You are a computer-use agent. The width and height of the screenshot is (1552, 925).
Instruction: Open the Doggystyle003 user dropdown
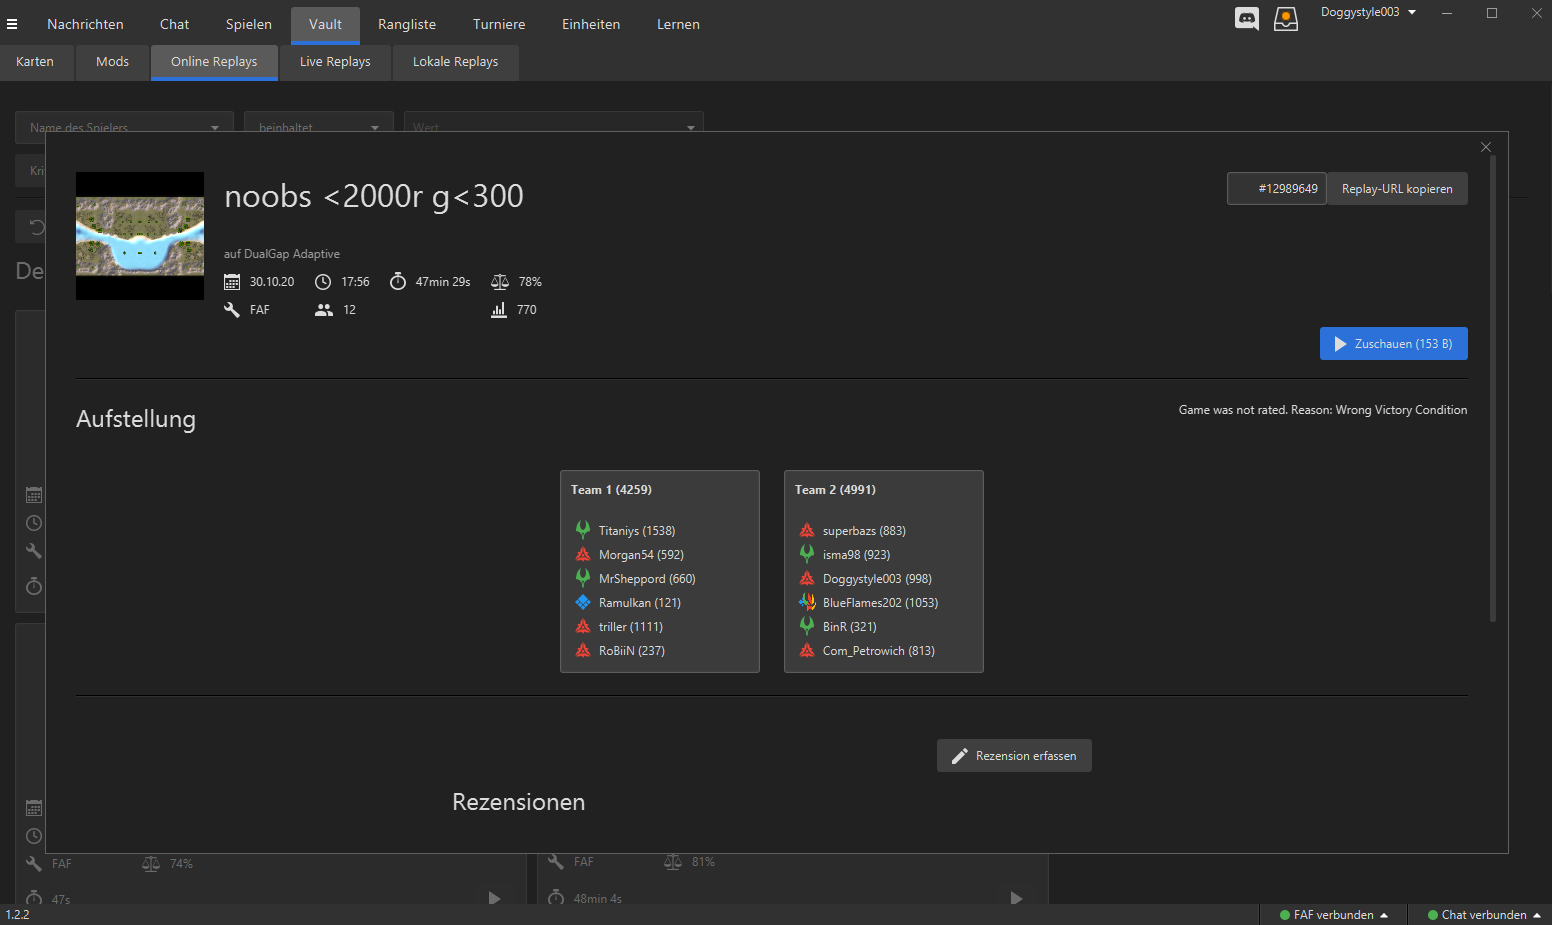(x=1368, y=12)
